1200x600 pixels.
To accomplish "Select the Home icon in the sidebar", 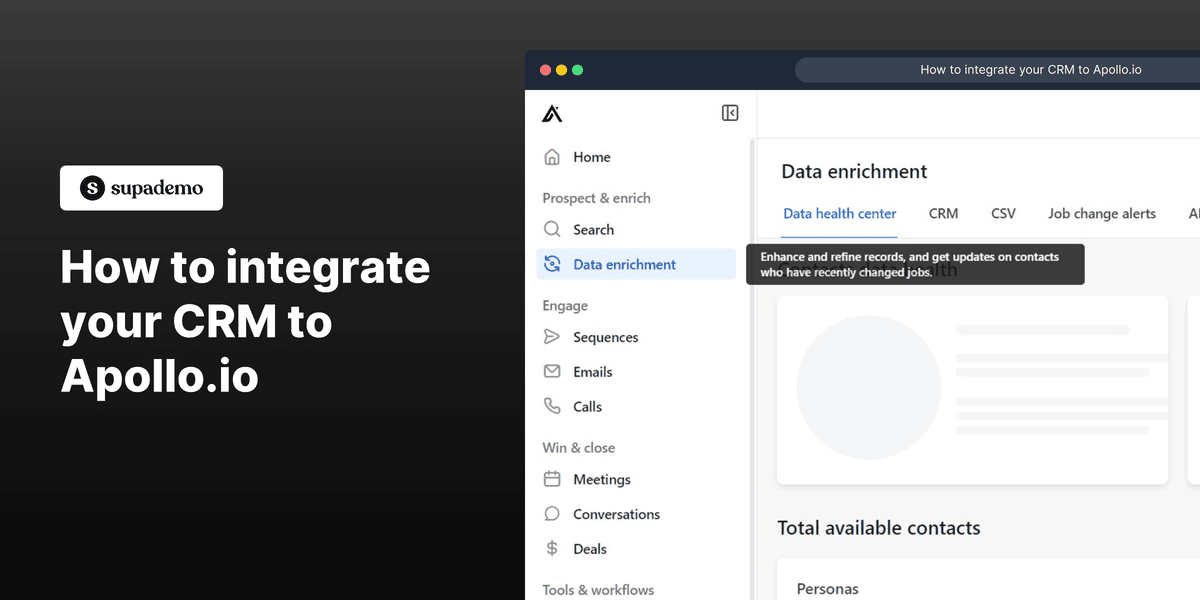I will (551, 157).
